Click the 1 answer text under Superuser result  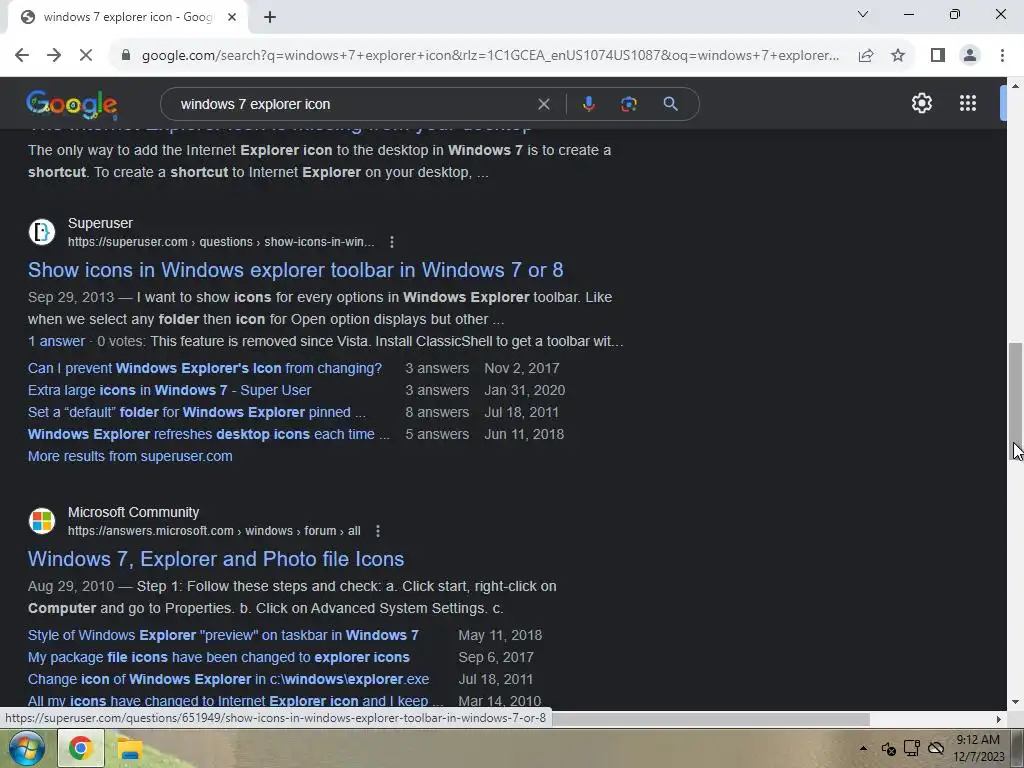tap(56, 342)
